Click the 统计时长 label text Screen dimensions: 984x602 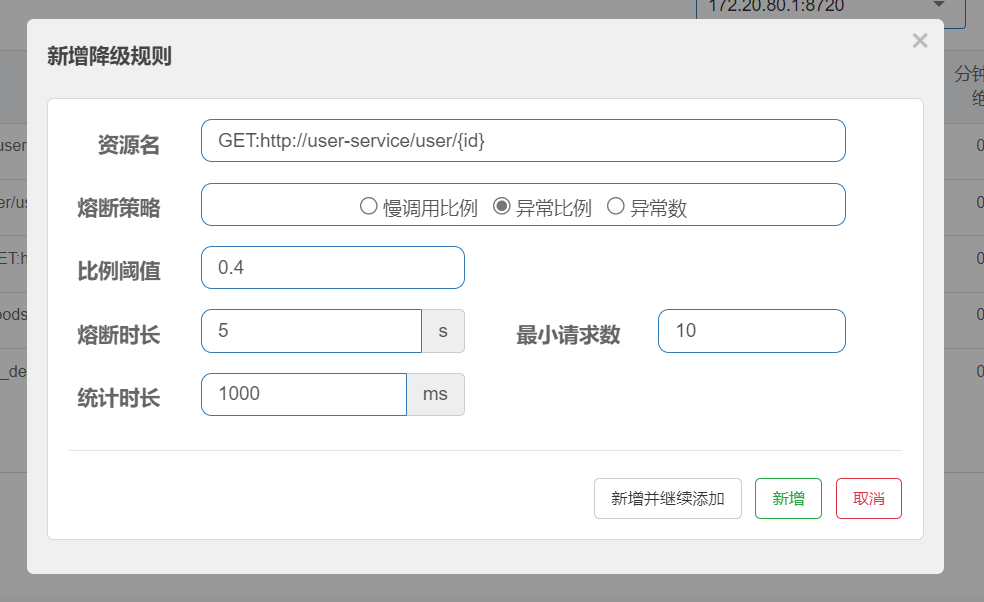pos(118,398)
